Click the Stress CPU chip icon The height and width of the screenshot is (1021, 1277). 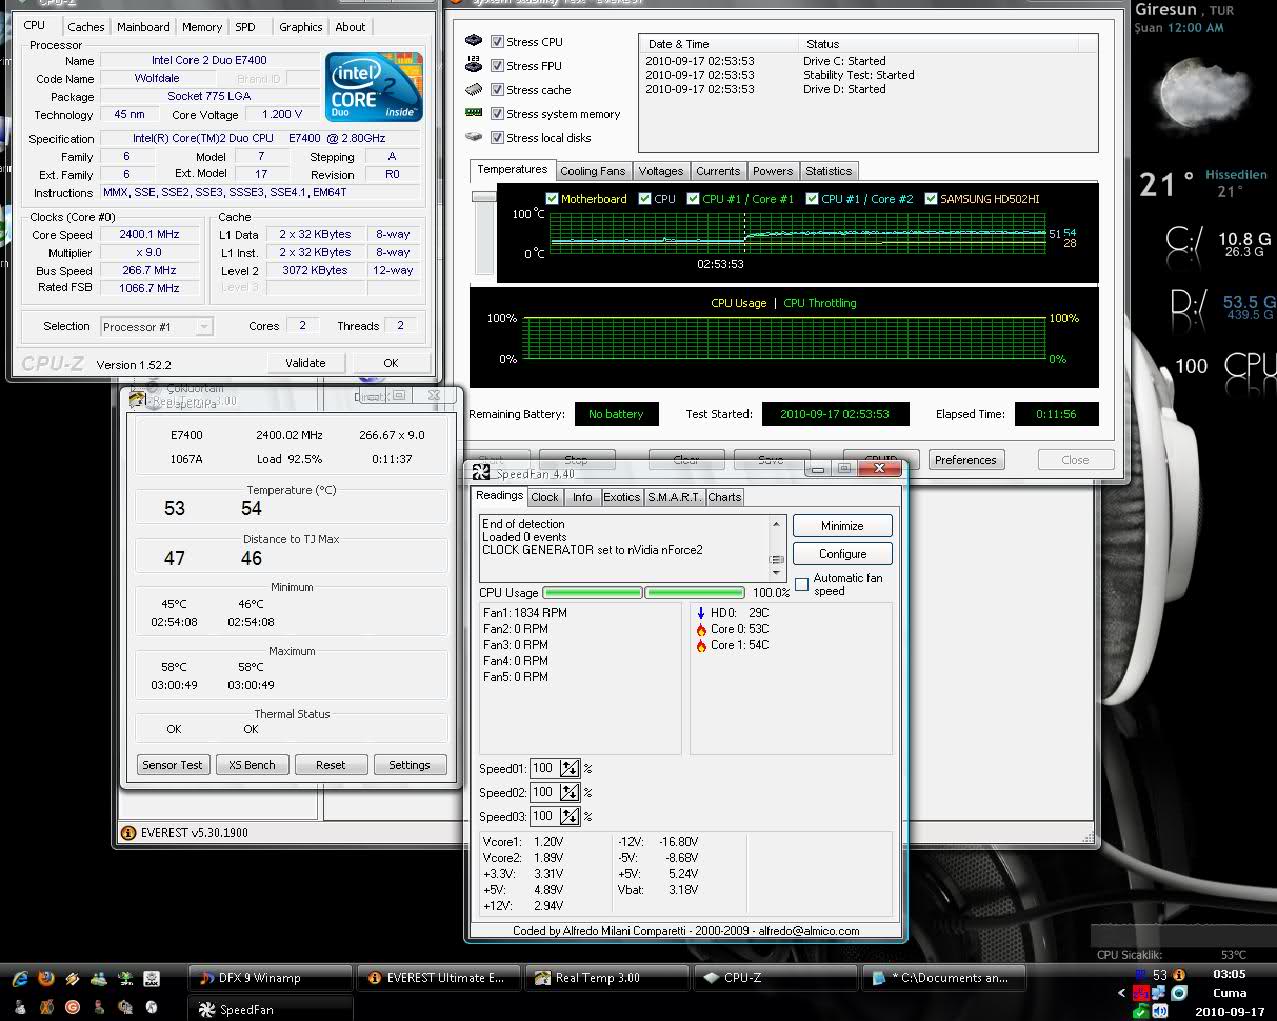pyautogui.click(x=474, y=41)
